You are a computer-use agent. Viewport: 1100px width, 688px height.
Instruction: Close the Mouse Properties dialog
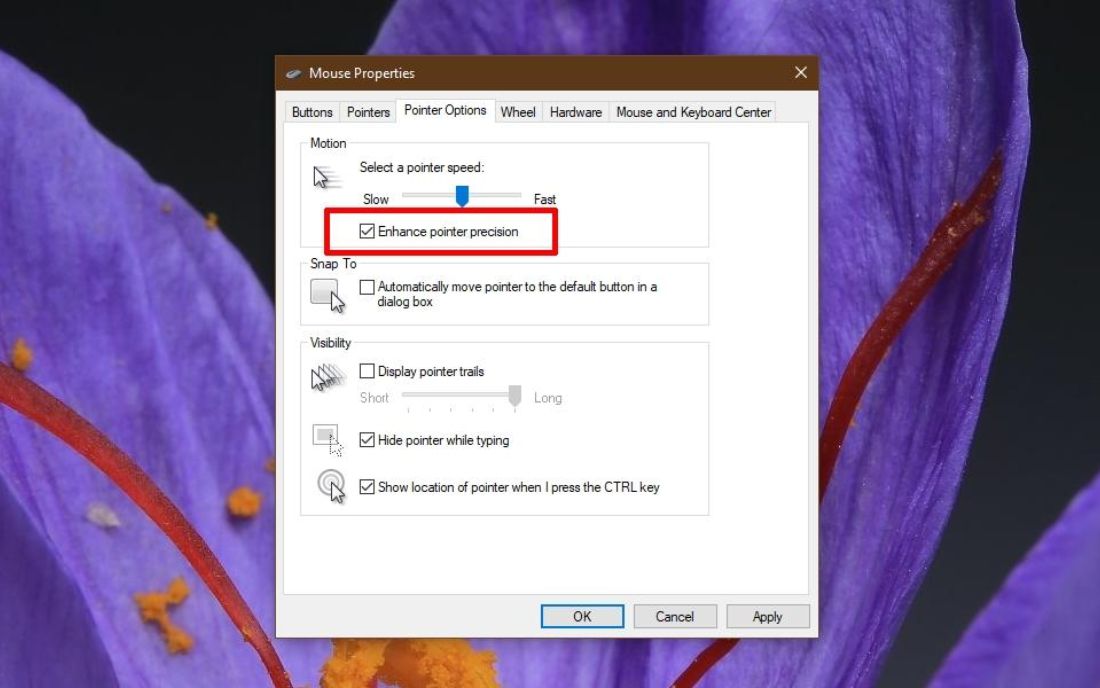tap(800, 72)
